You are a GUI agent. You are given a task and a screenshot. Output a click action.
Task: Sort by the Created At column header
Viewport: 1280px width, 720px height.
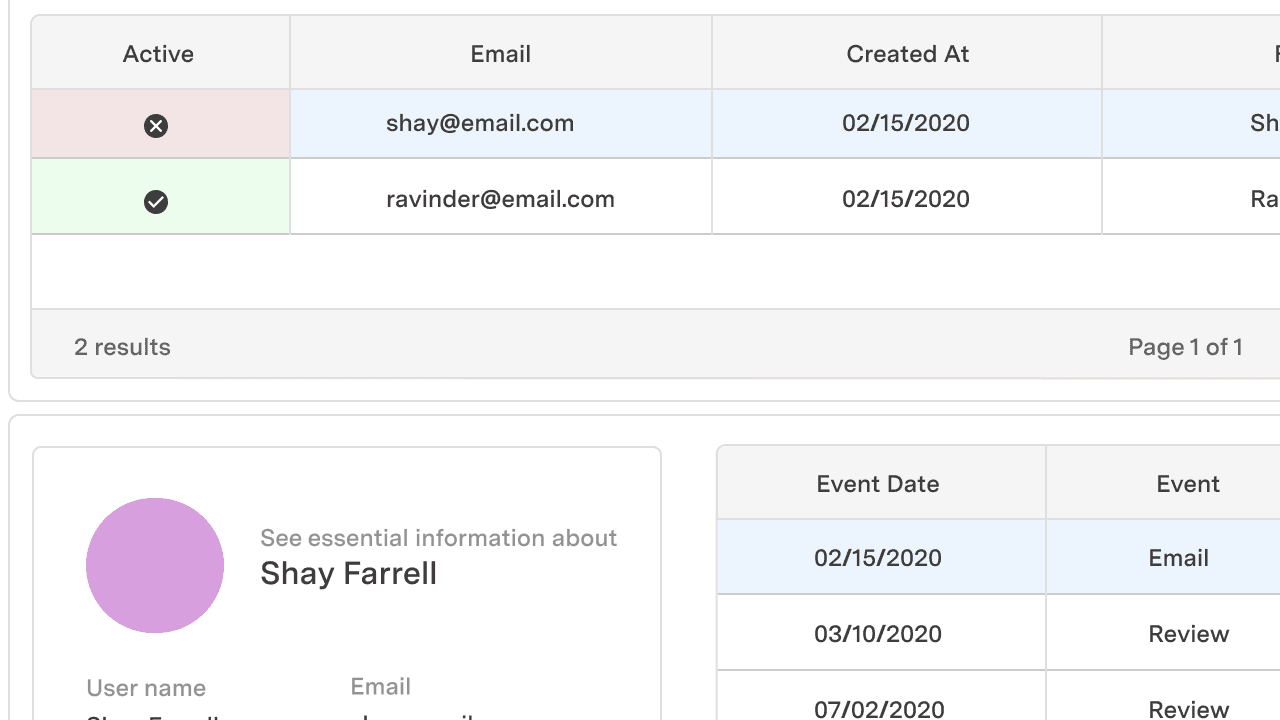[907, 54]
